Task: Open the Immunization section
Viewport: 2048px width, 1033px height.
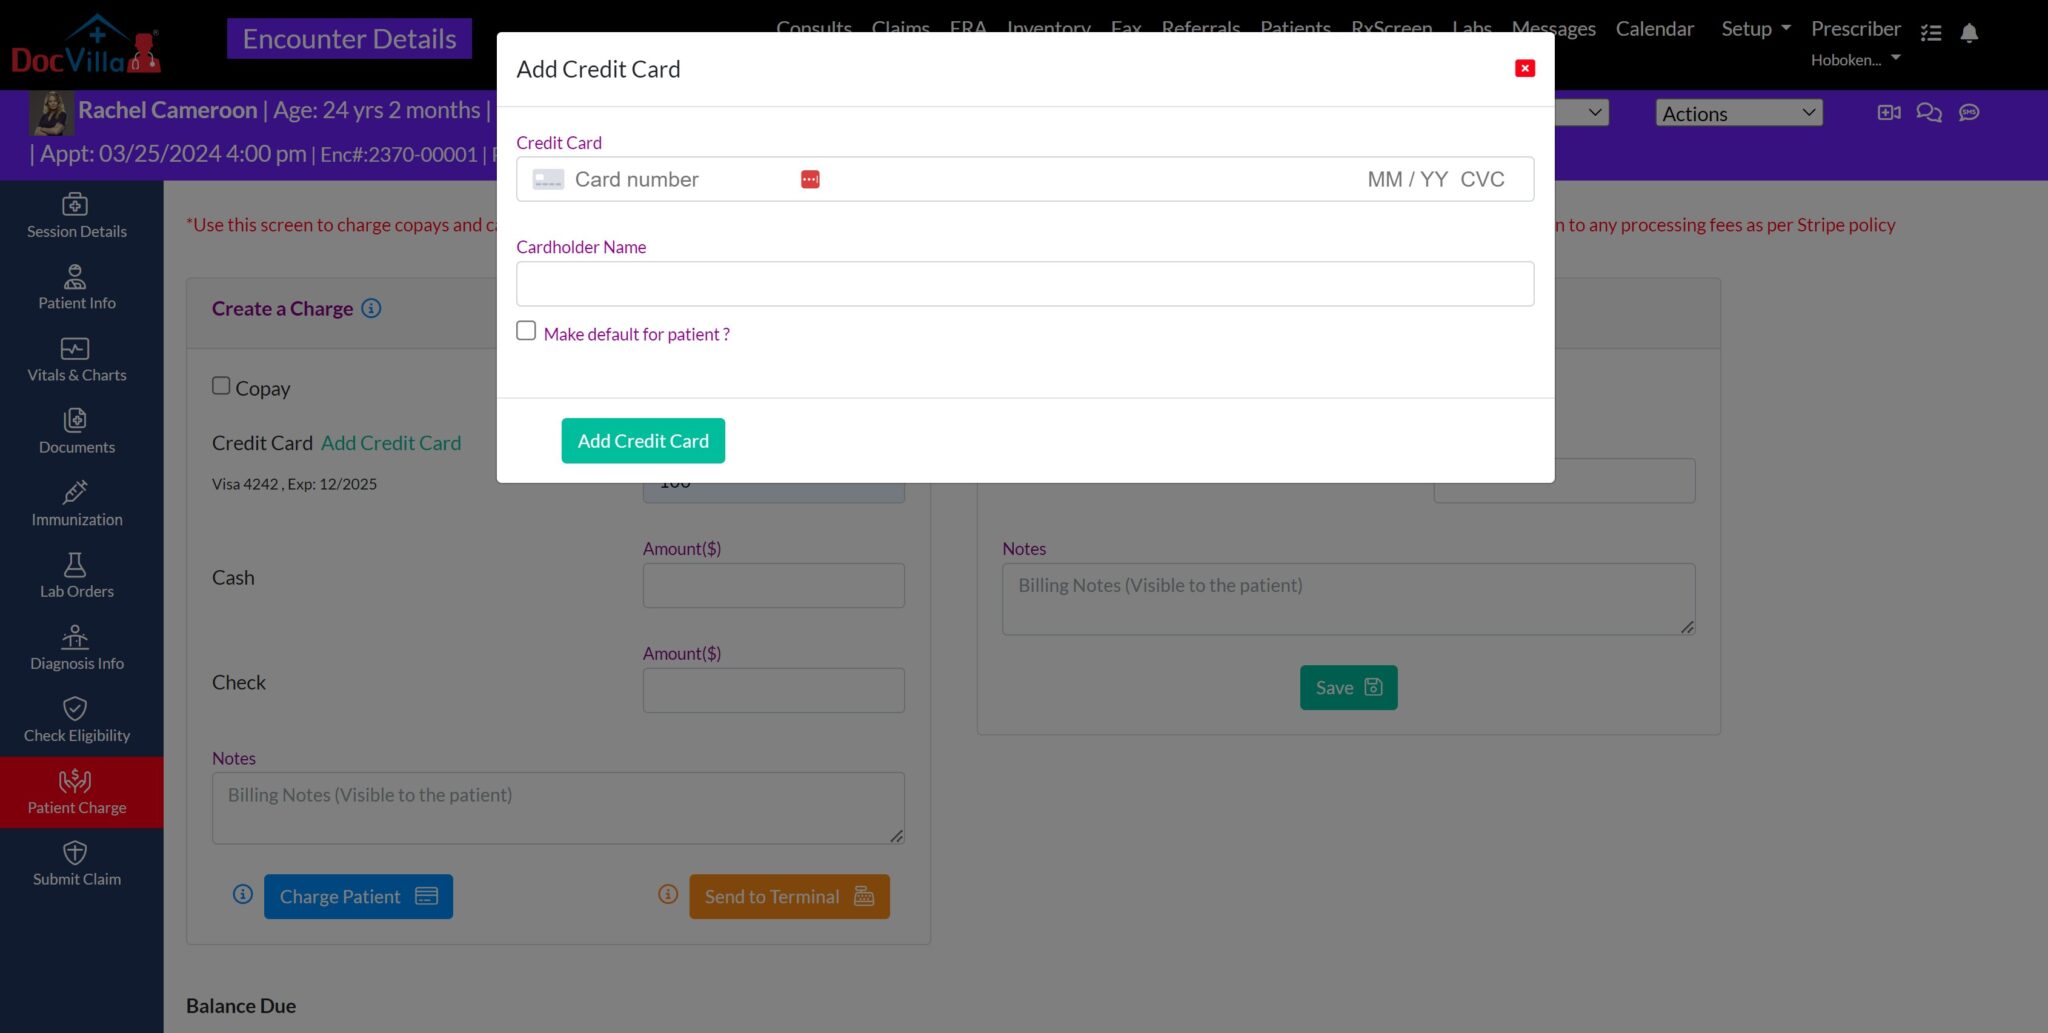Action: [76, 504]
